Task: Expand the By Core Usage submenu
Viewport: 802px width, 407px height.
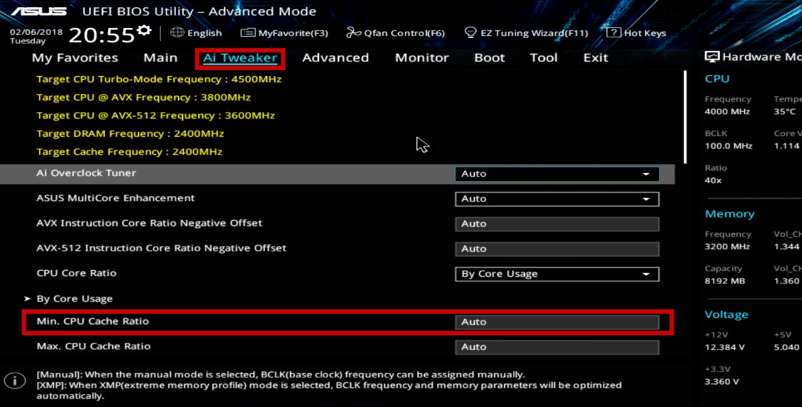Action: click(x=74, y=299)
